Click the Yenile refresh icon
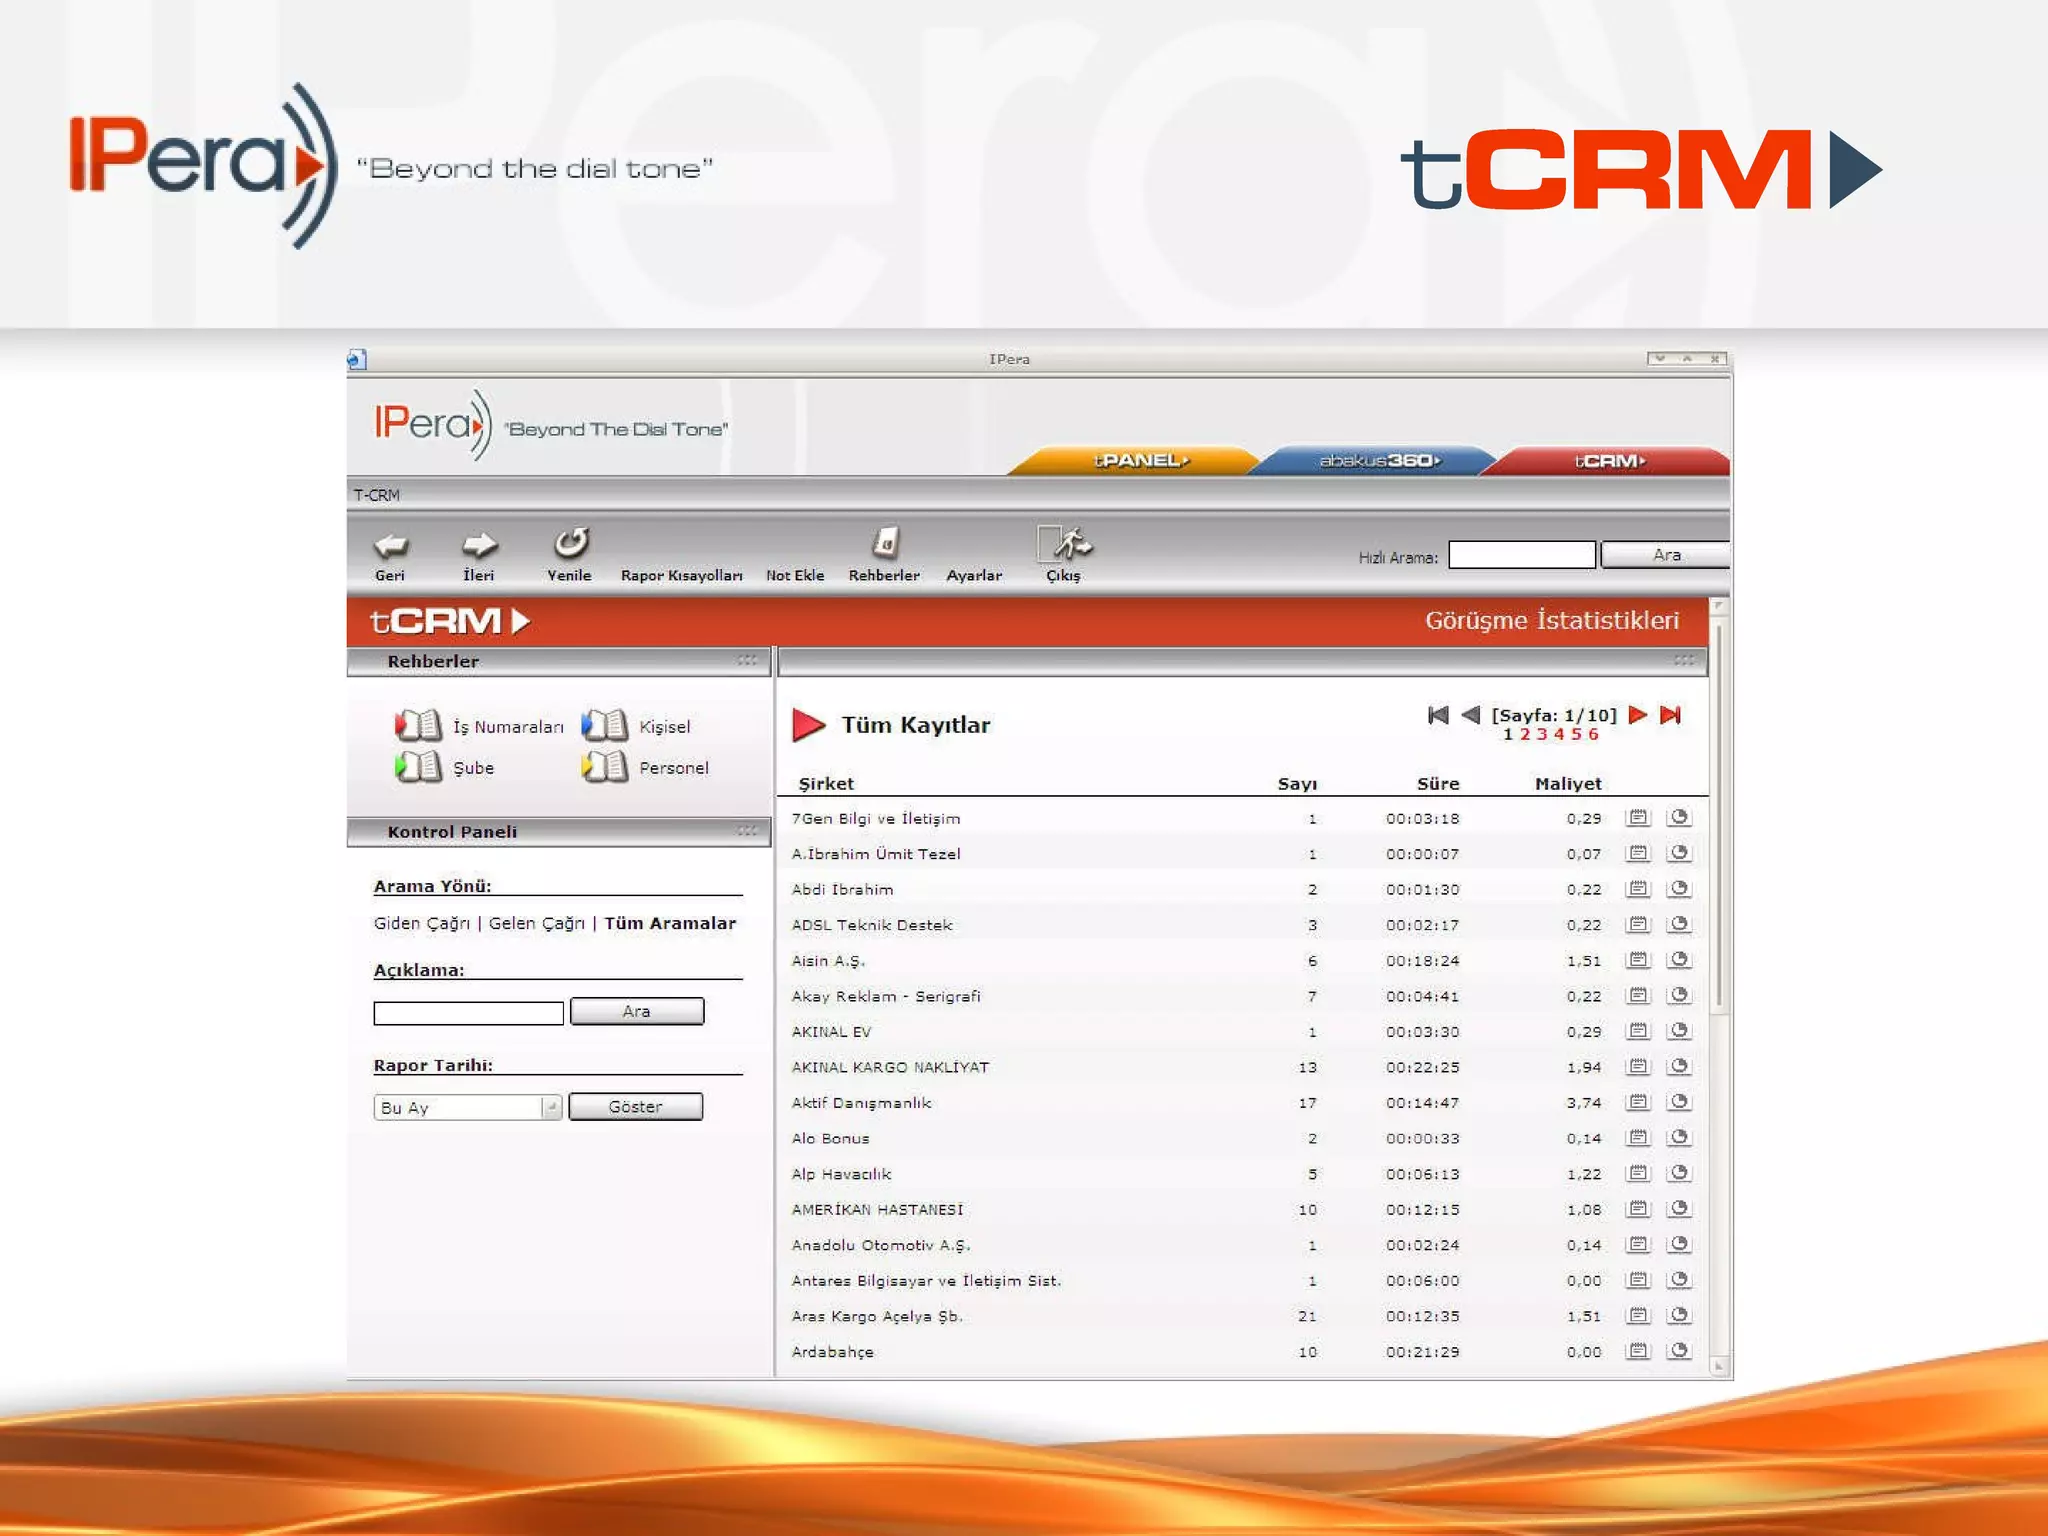Image resolution: width=2048 pixels, height=1536 pixels. [570, 543]
